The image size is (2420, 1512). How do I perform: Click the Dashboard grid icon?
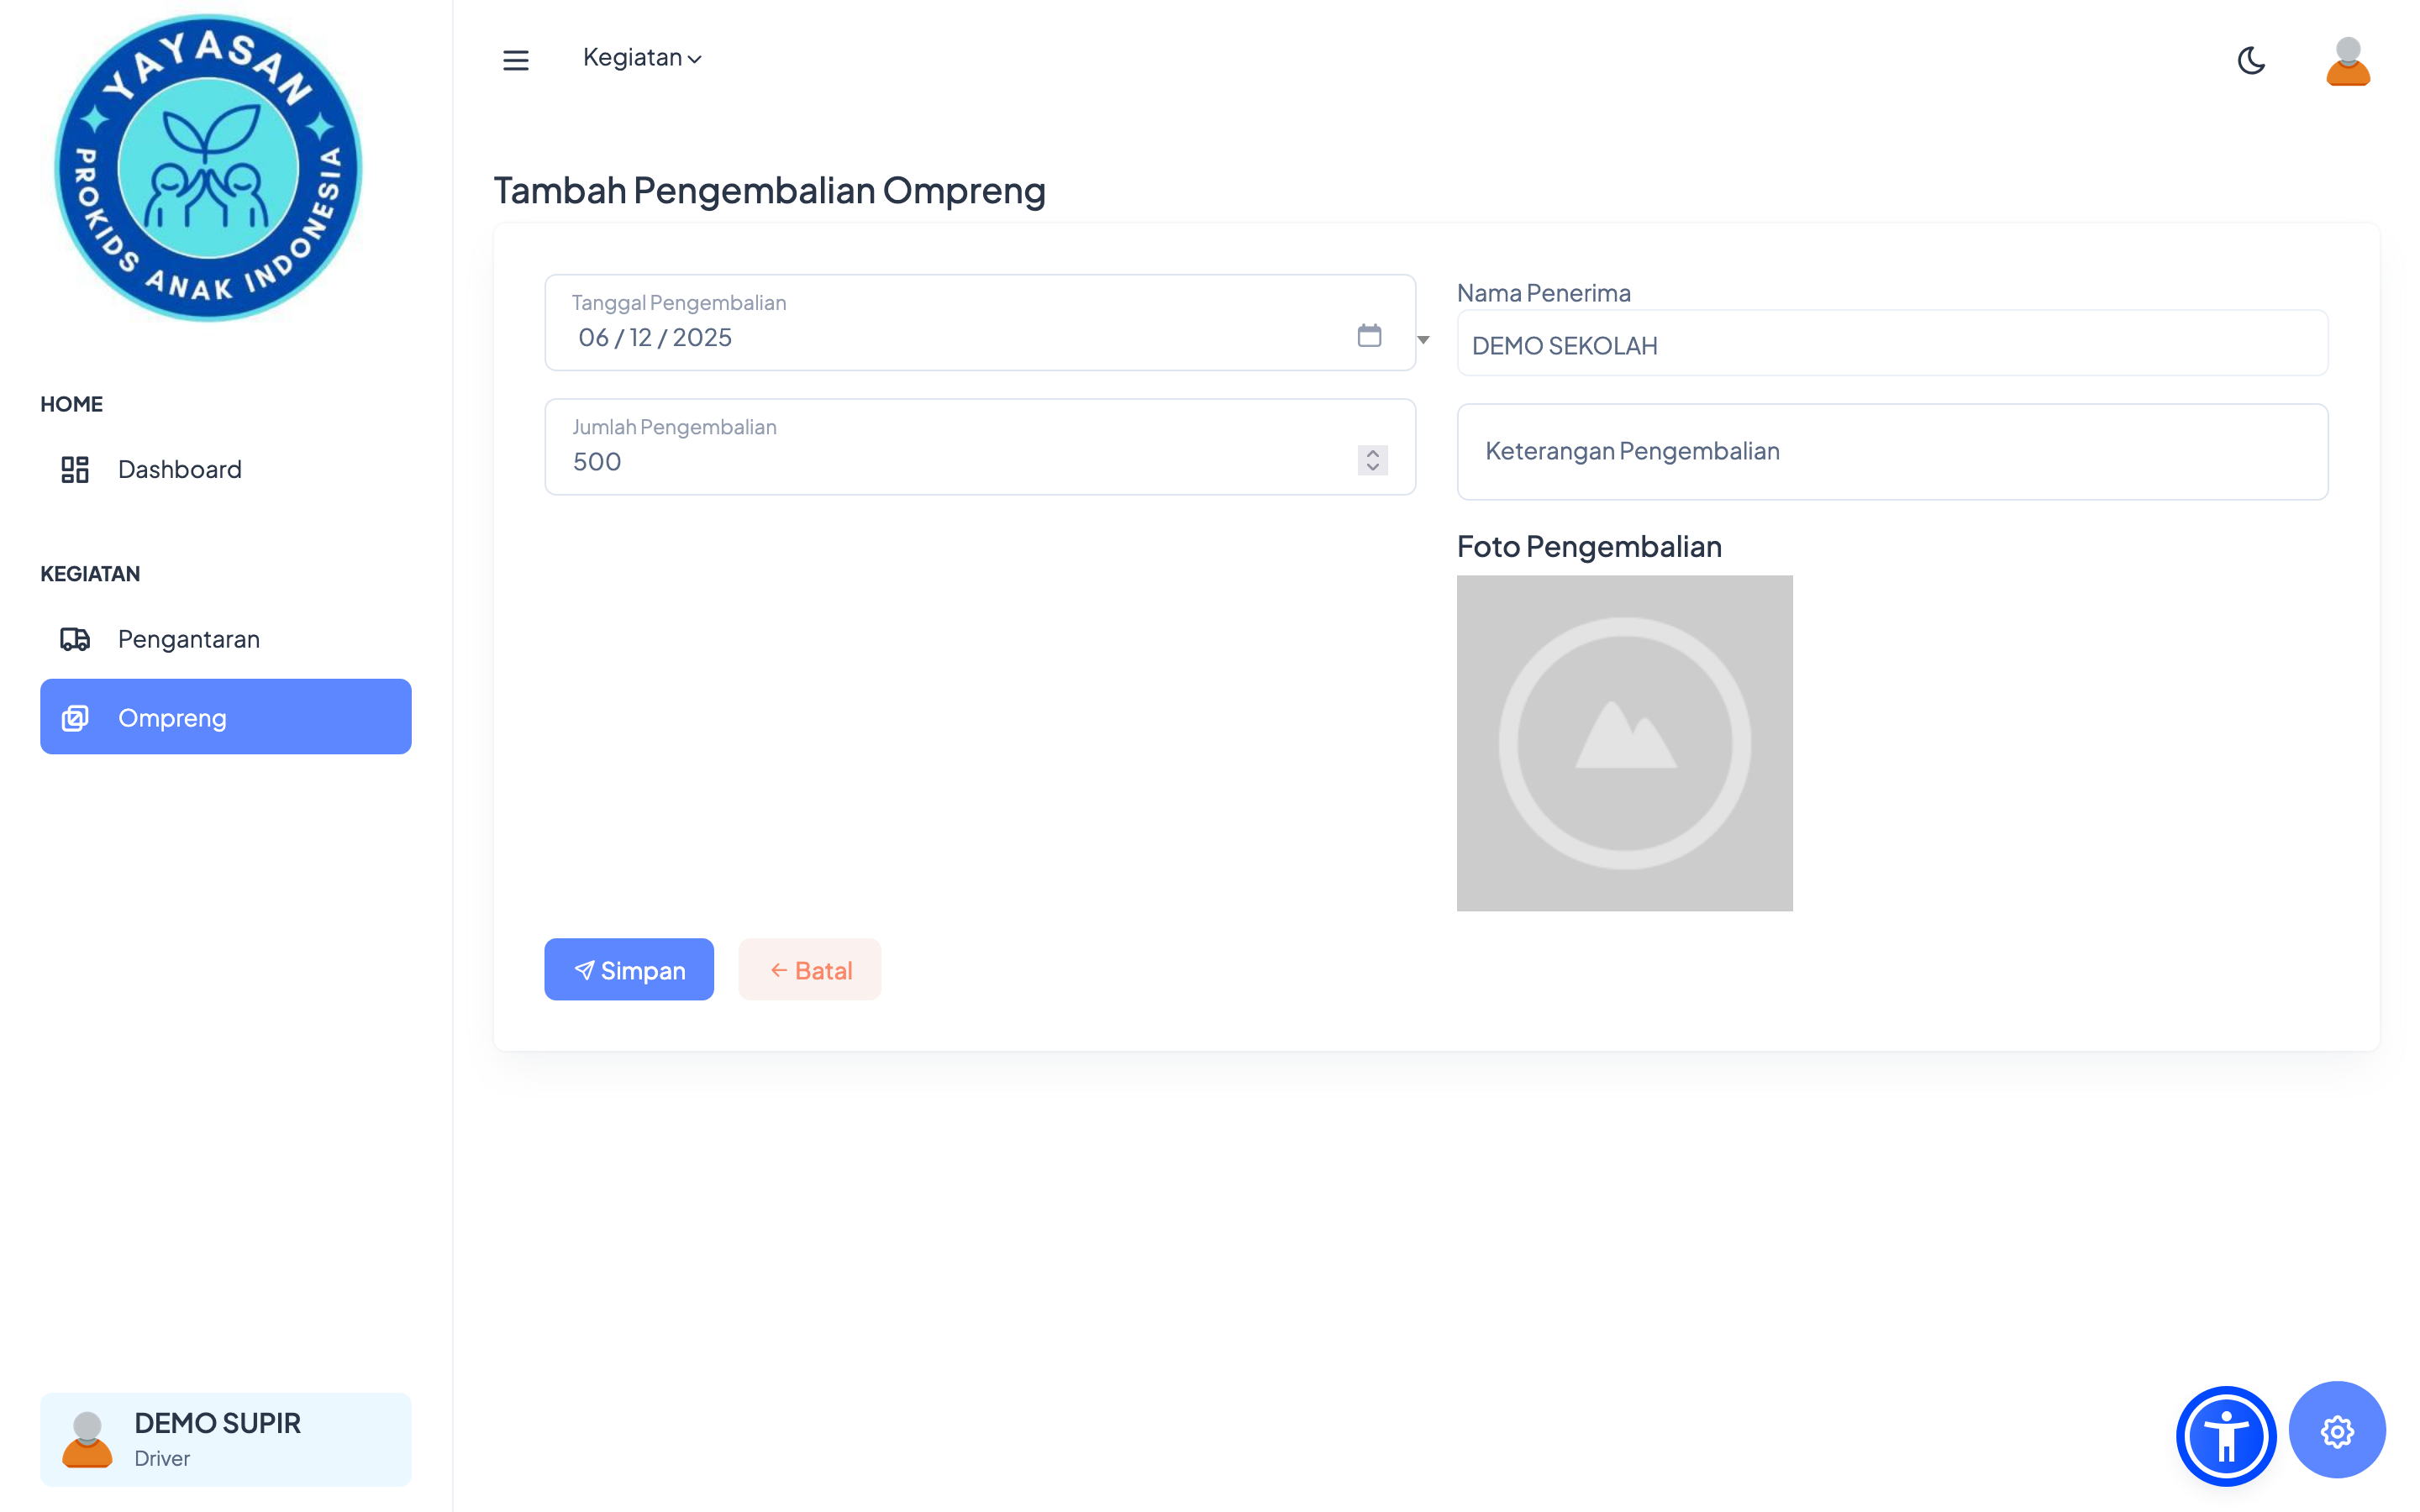click(75, 469)
